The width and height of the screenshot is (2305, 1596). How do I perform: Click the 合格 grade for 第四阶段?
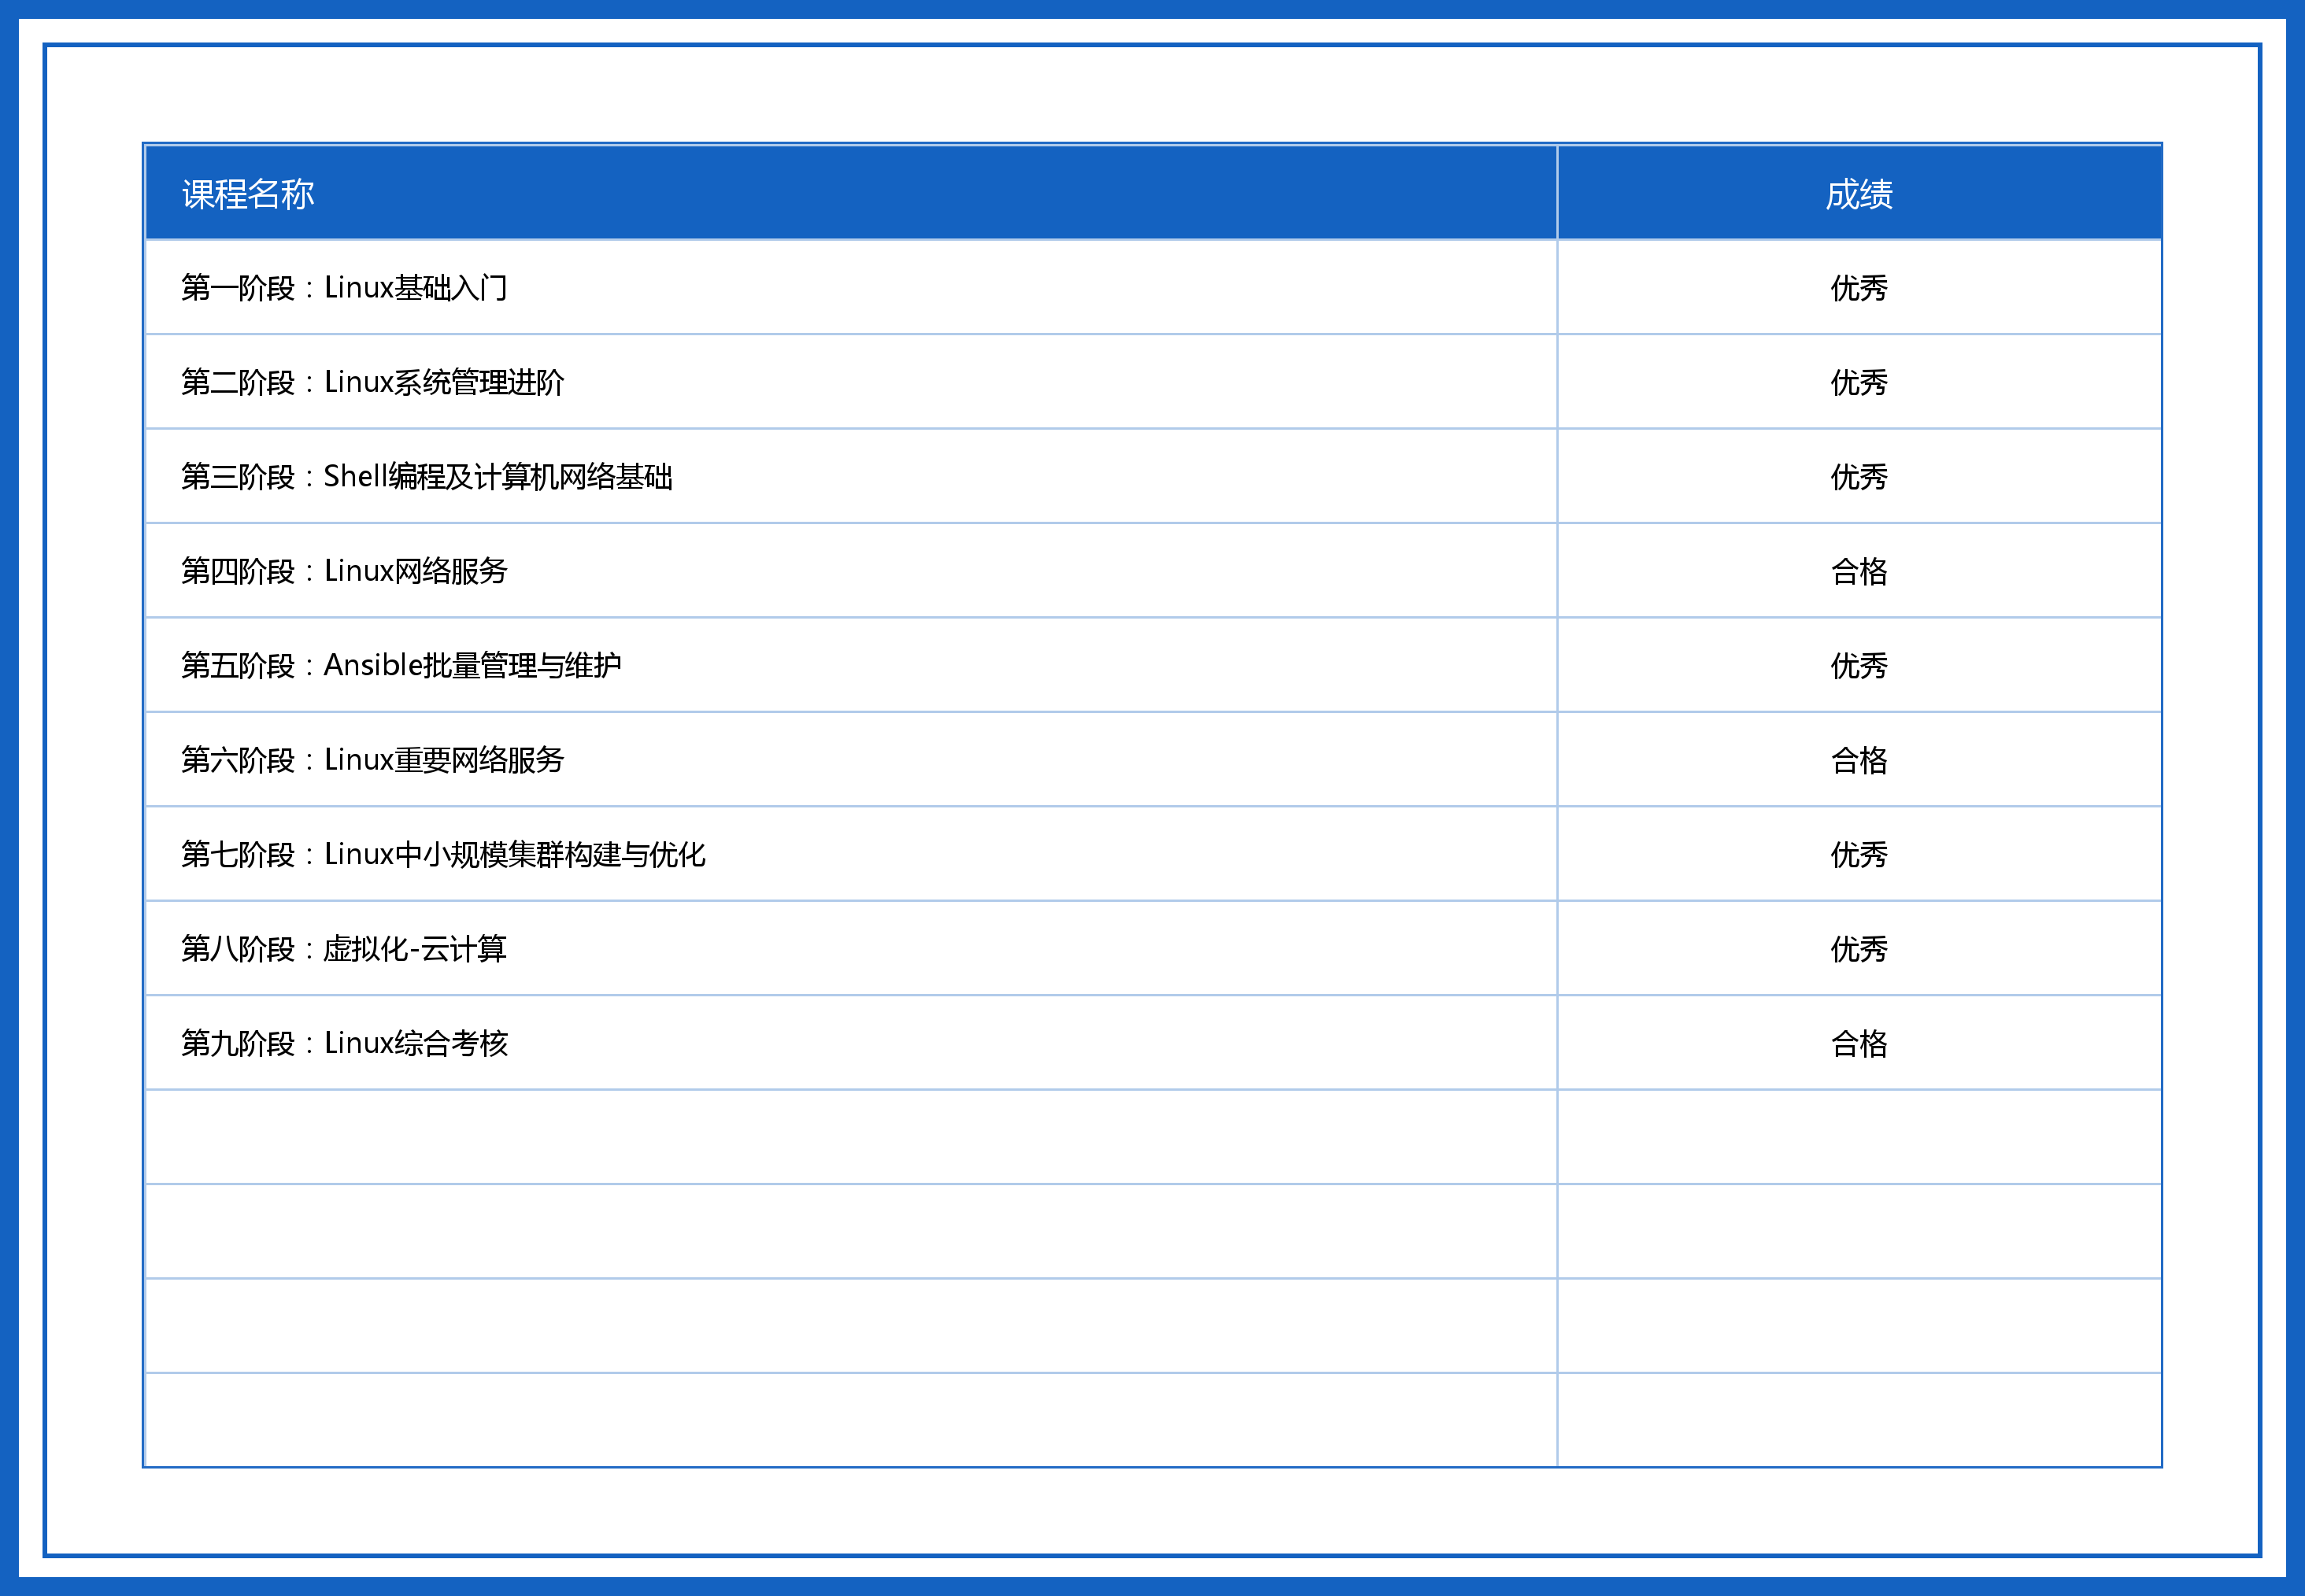tap(1858, 571)
